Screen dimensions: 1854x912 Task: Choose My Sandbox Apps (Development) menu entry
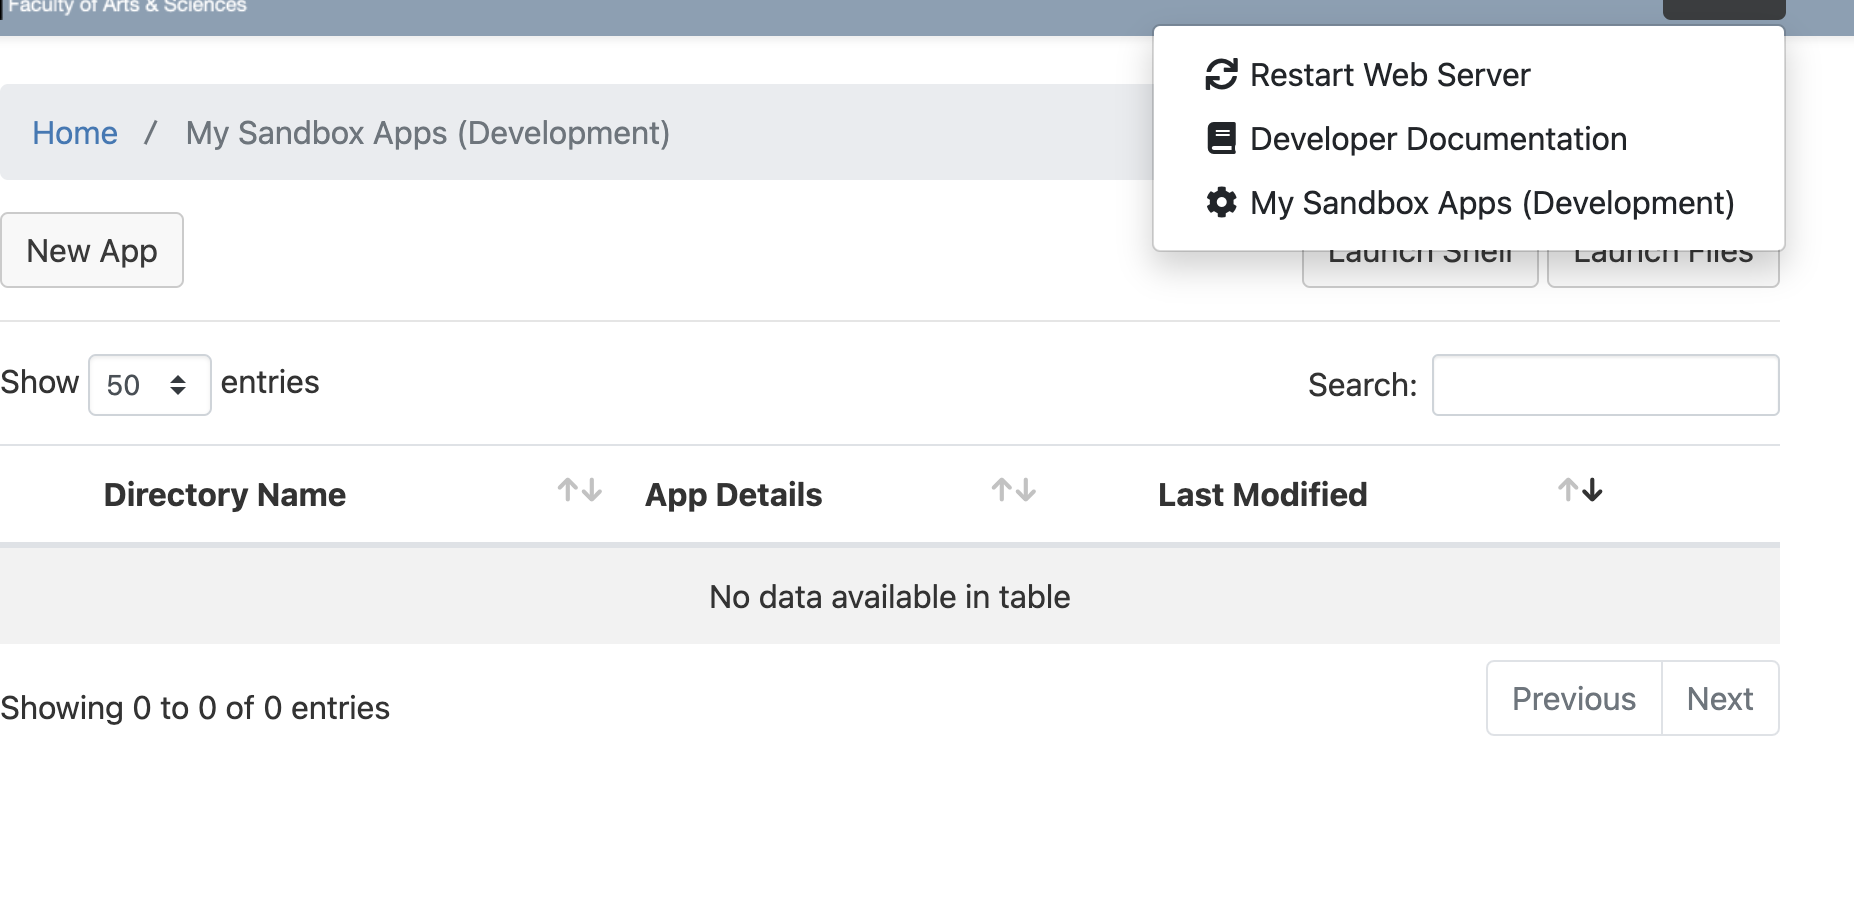[x=1491, y=202]
